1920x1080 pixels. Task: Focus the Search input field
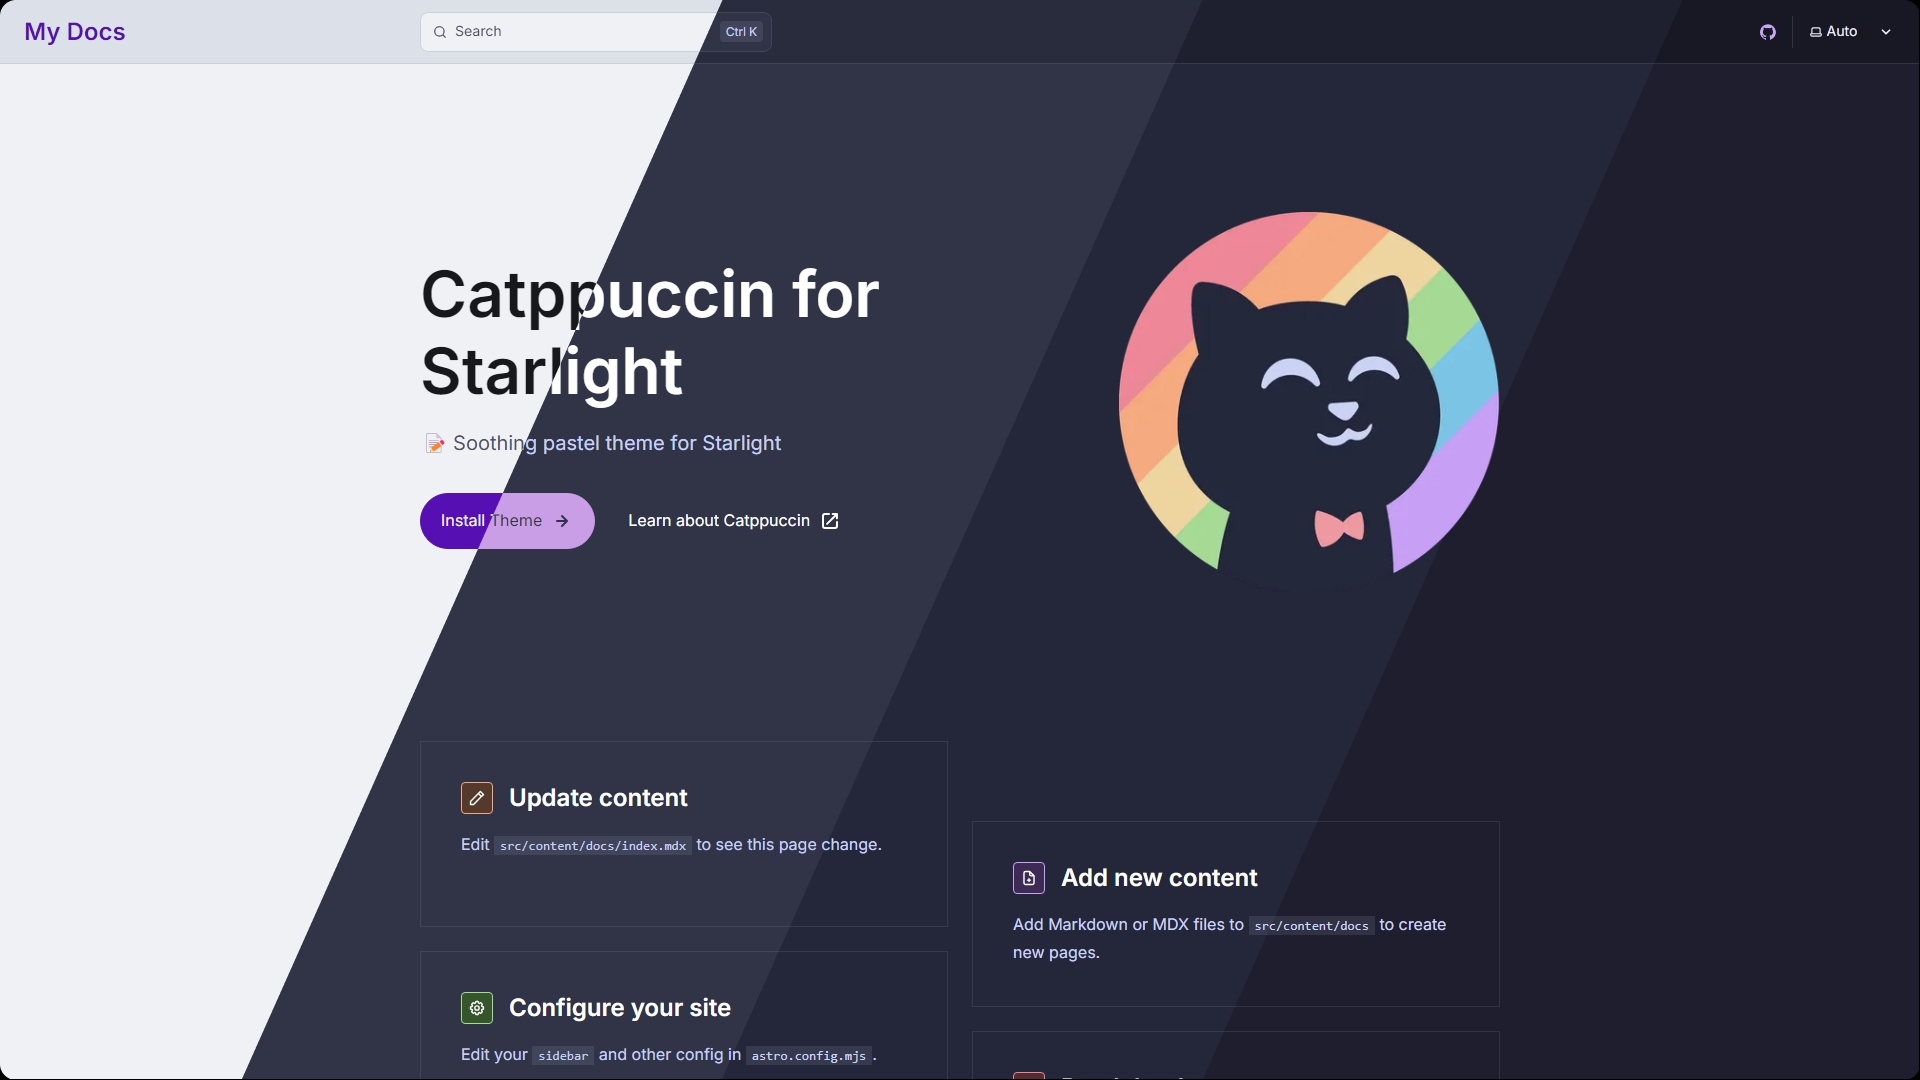[596, 32]
